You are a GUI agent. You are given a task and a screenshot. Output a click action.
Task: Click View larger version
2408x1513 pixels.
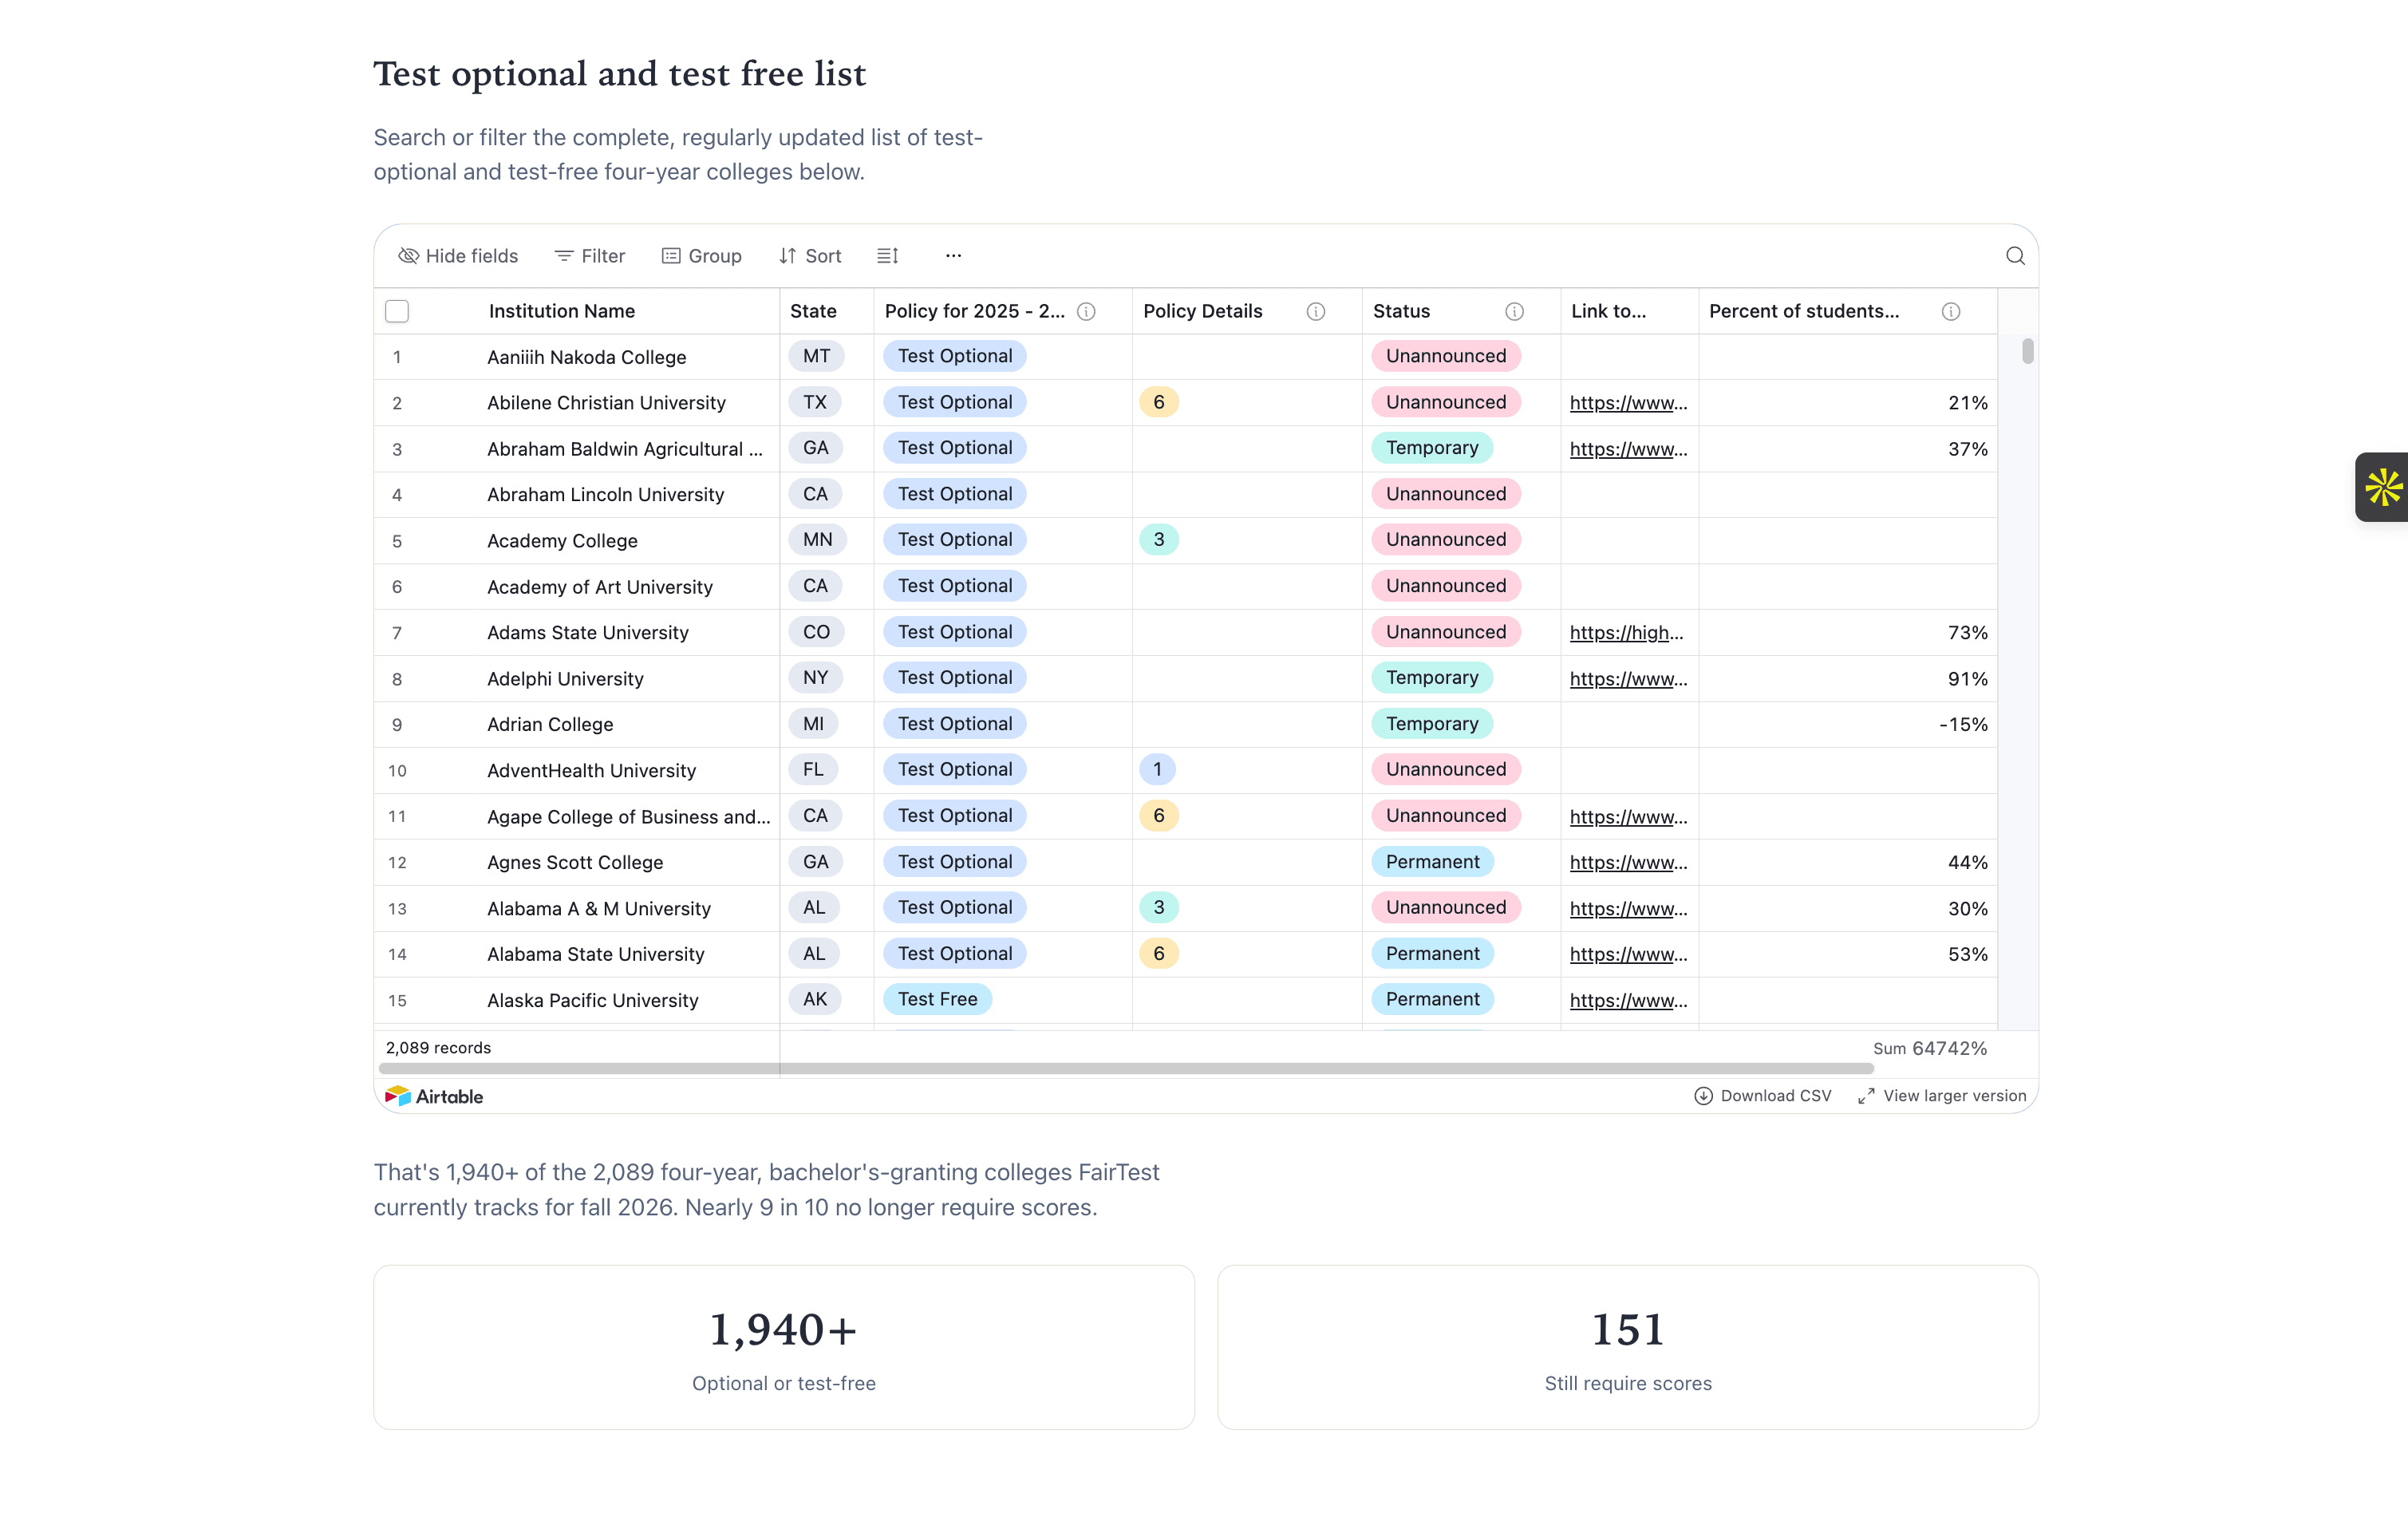[x=1942, y=1096]
